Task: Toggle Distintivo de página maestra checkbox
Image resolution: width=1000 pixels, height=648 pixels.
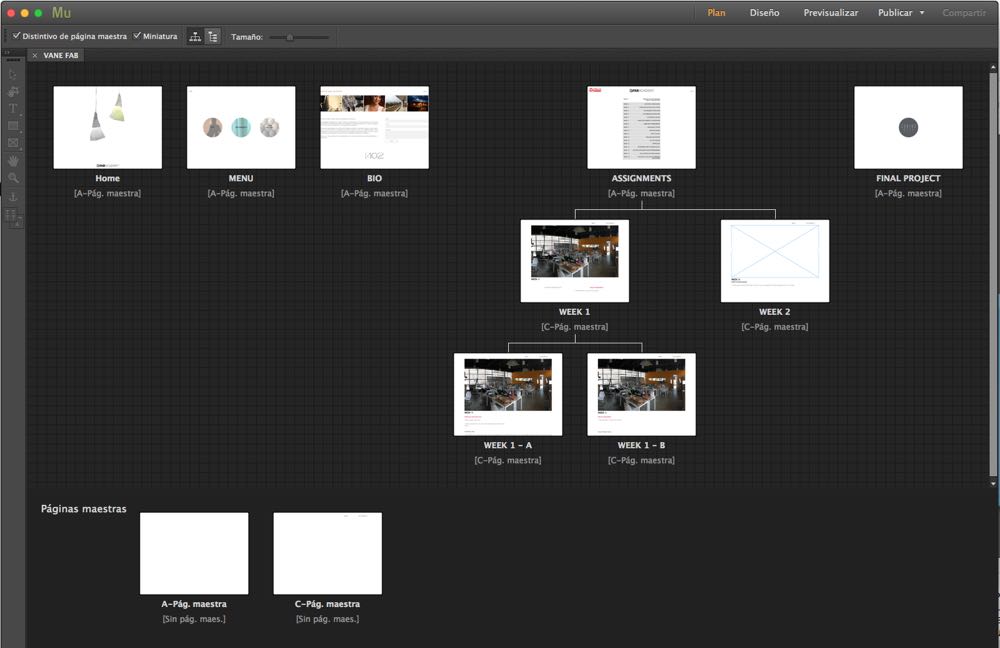Action: [17, 36]
